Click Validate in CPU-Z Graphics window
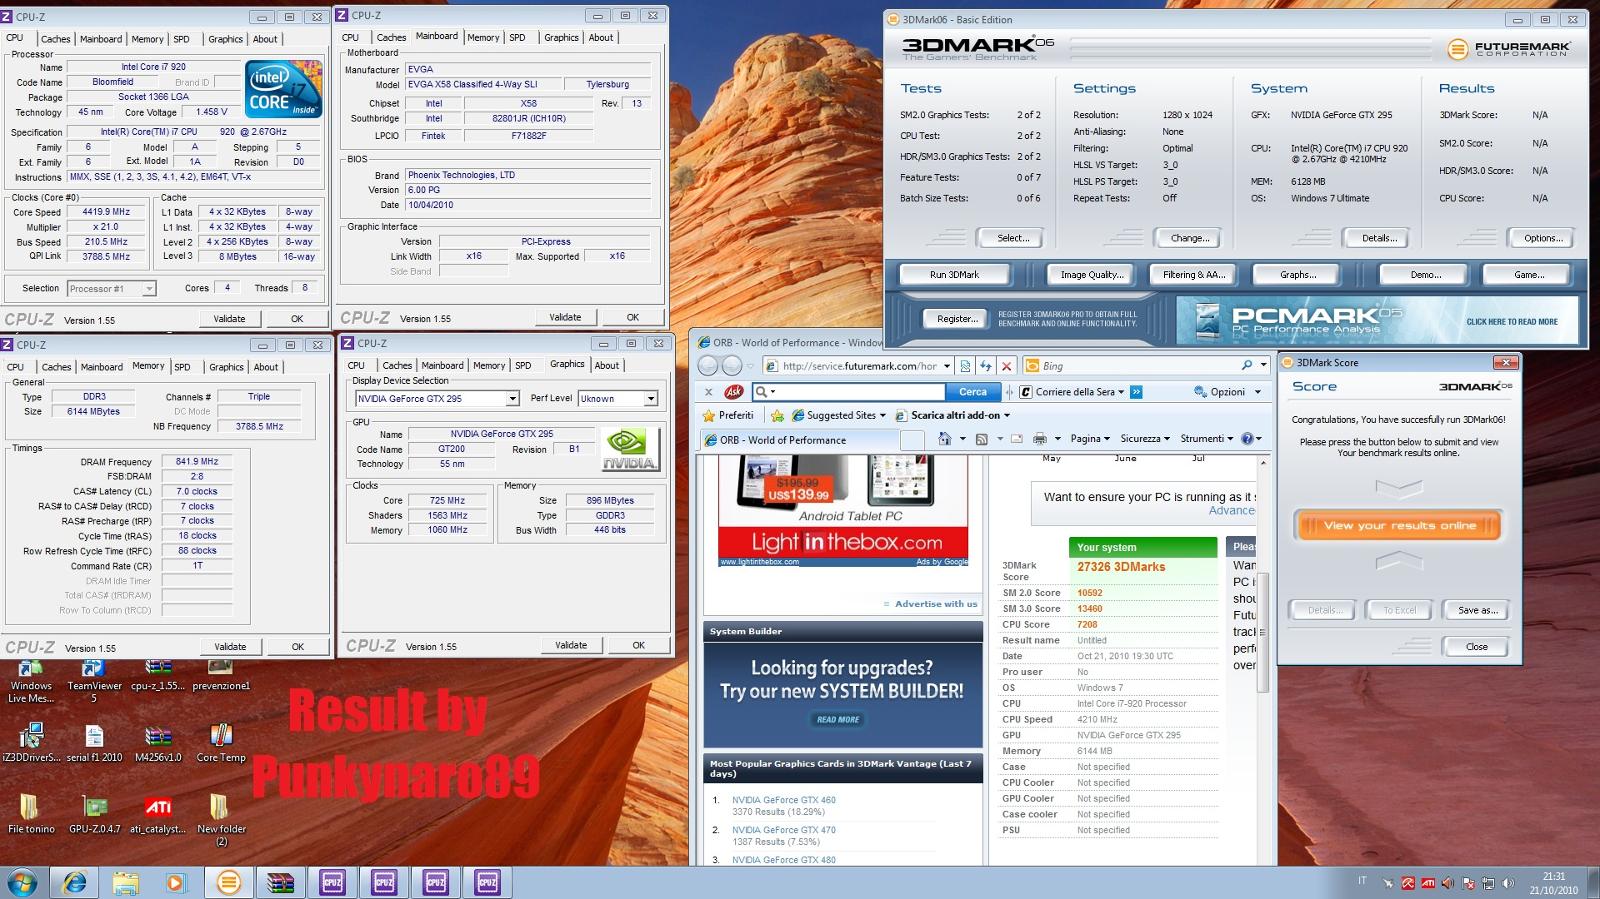Image resolution: width=1600 pixels, height=899 pixels. [x=571, y=645]
